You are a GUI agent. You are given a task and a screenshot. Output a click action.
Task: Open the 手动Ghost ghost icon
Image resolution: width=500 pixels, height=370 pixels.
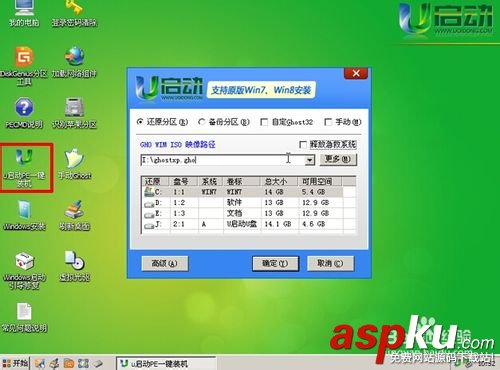pos(75,164)
